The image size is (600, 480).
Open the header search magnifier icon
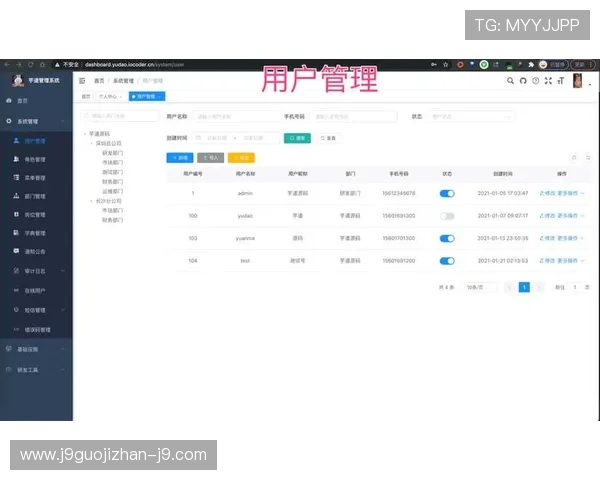coord(510,81)
